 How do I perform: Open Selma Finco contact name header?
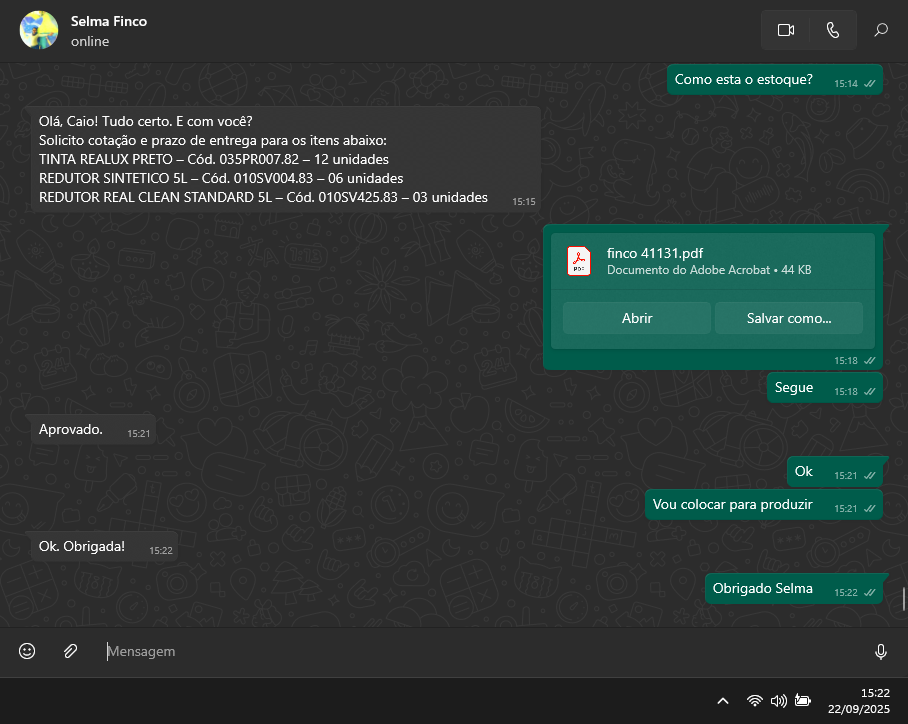[109, 21]
